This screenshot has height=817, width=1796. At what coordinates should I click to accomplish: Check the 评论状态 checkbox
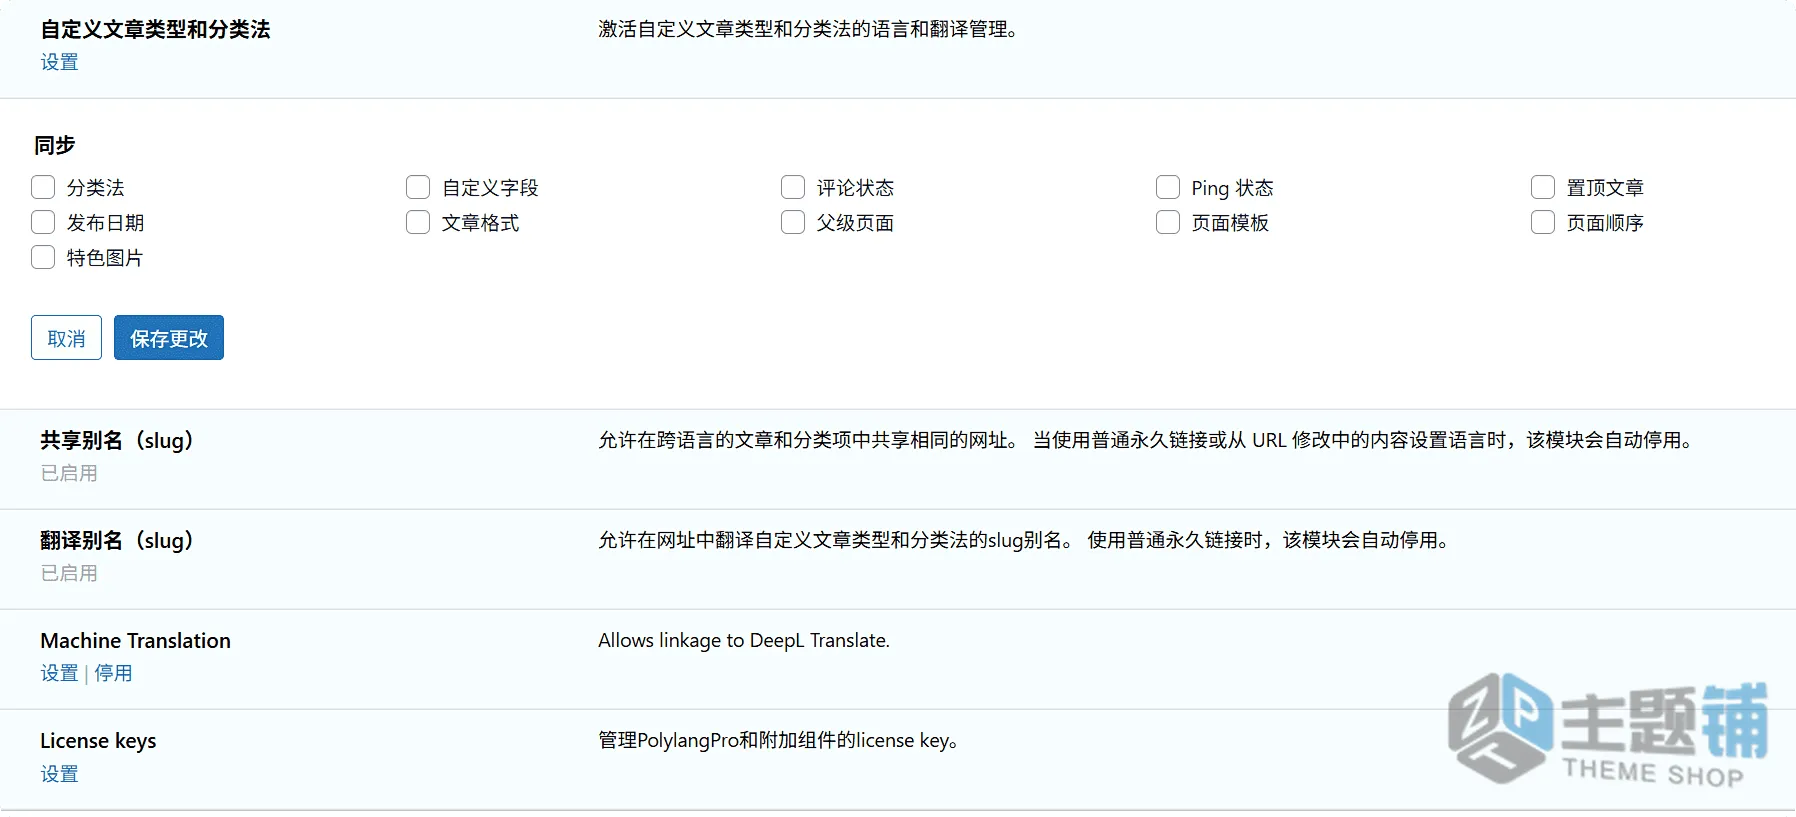coord(793,187)
